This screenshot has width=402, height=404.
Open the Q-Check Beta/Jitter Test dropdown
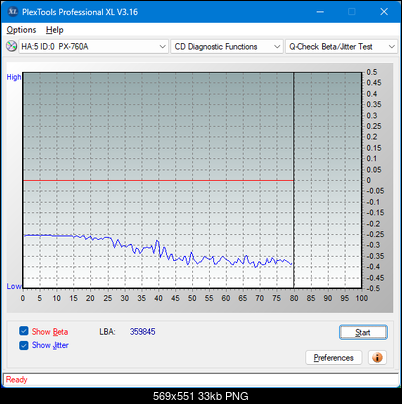click(x=341, y=47)
